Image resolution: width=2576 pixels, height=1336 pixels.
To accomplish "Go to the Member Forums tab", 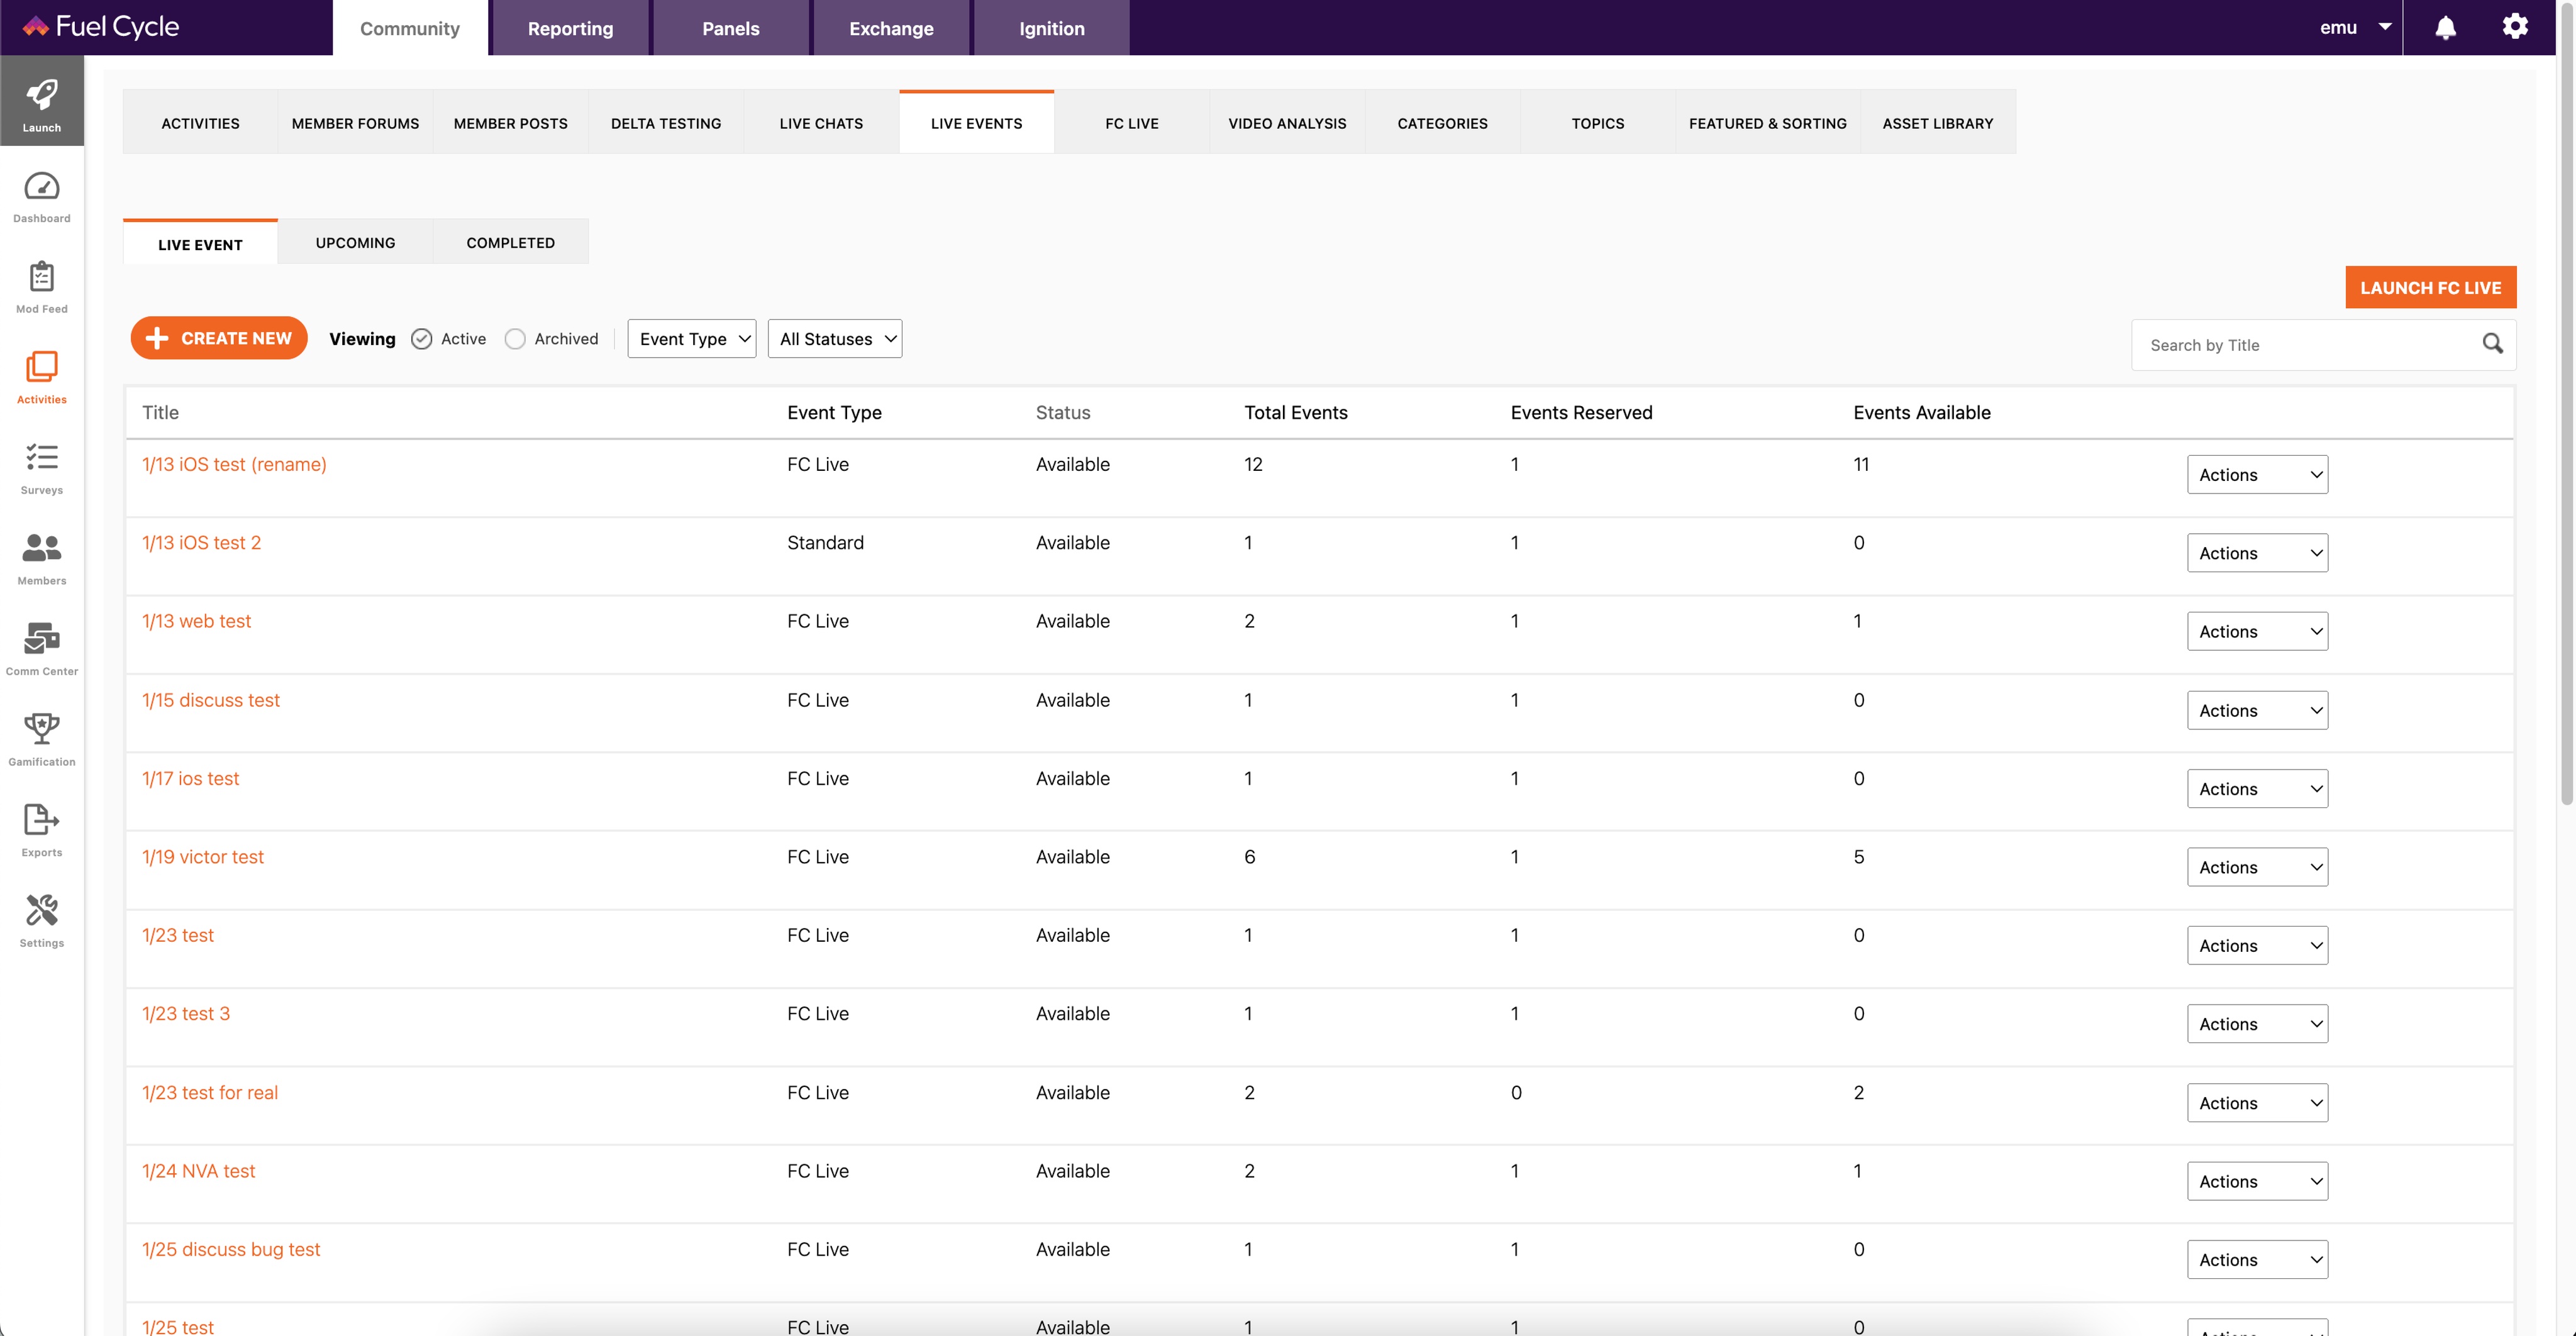I will click(x=355, y=123).
